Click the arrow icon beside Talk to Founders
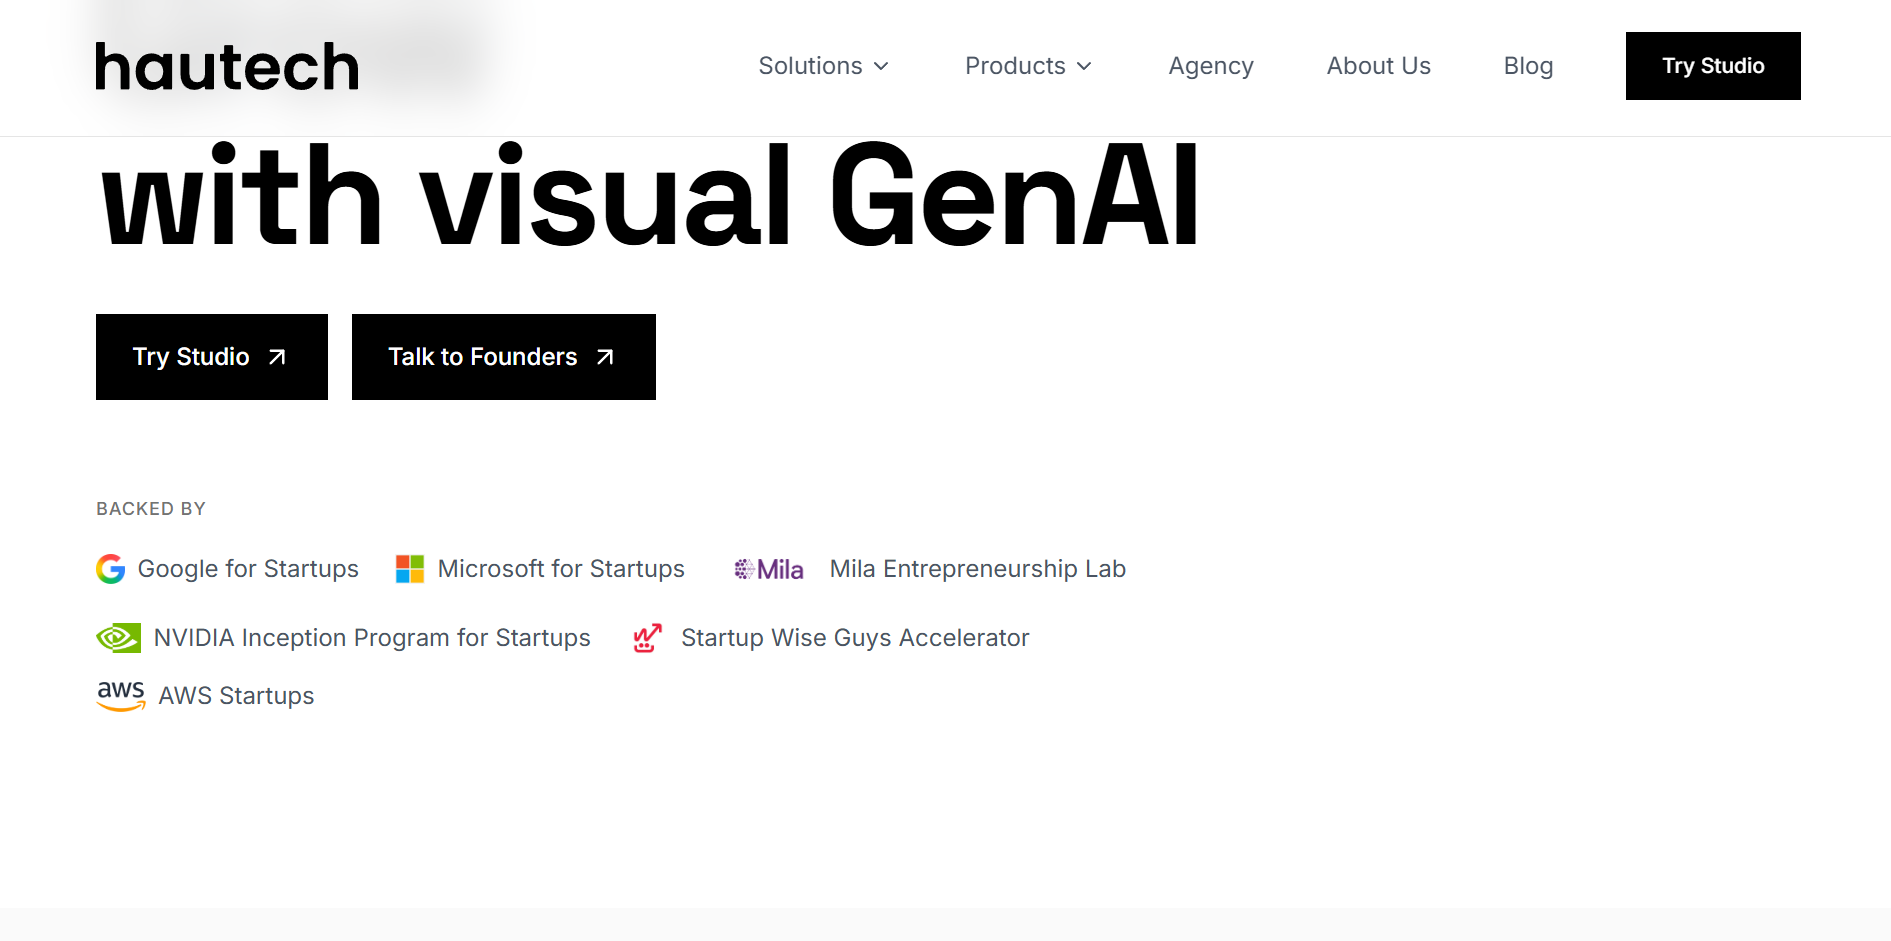1891x941 pixels. click(x=605, y=357)
